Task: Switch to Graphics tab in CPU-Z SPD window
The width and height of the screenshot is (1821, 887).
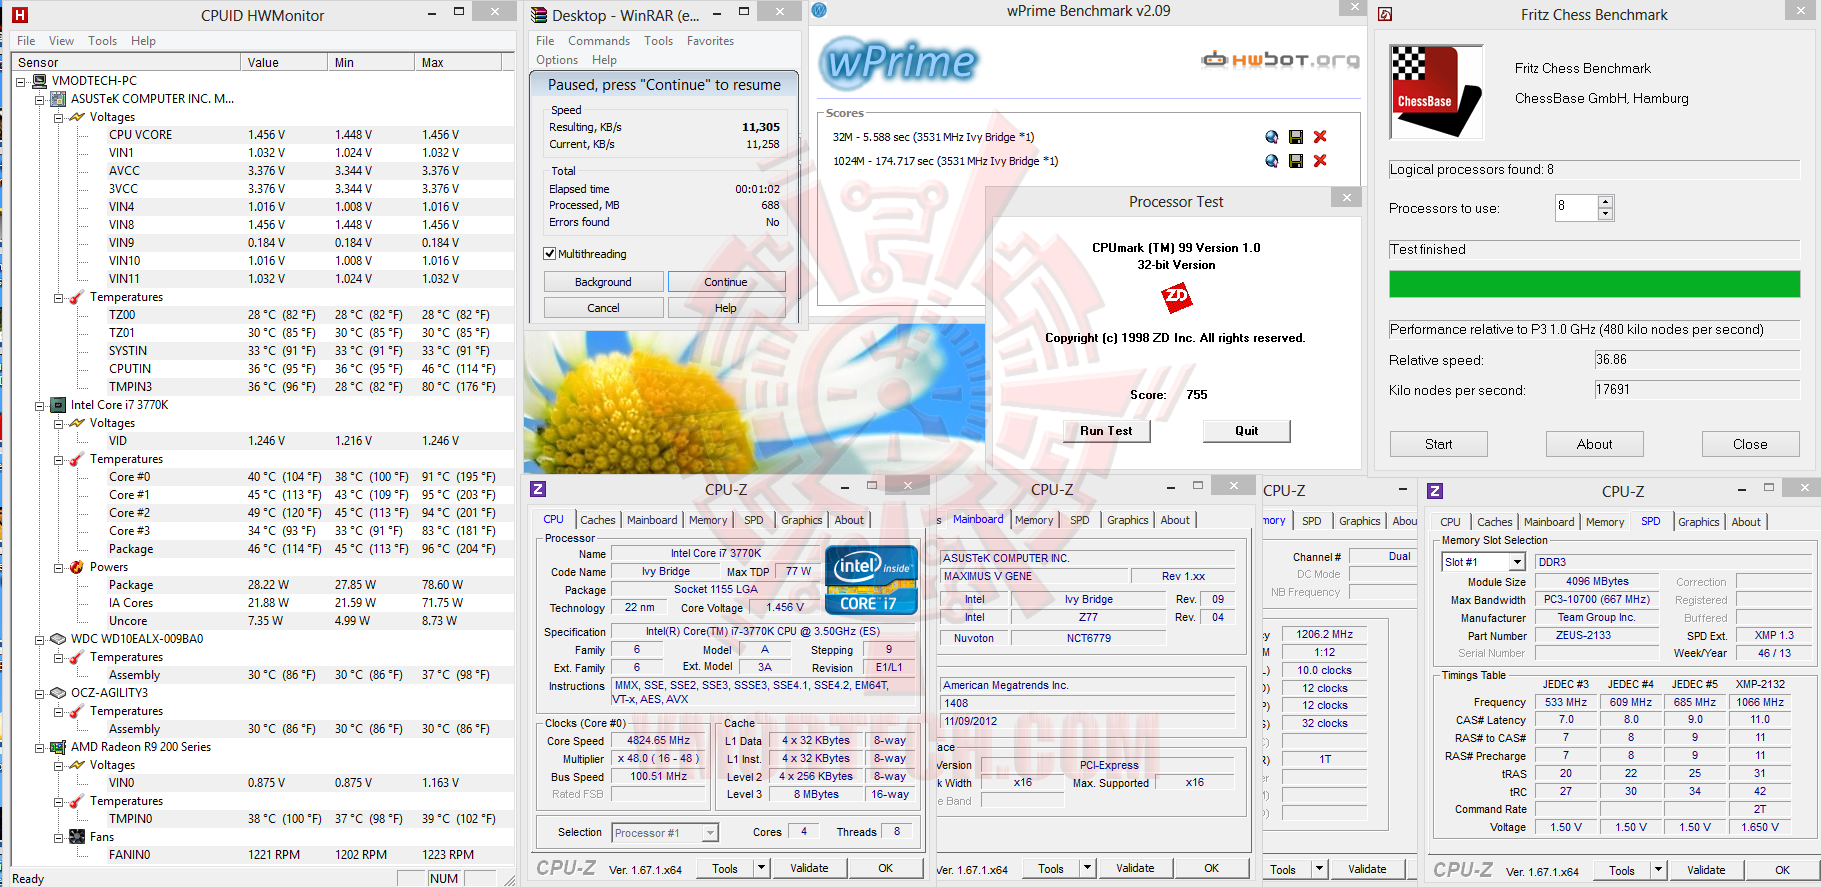Action: [x=1698, y=522]
